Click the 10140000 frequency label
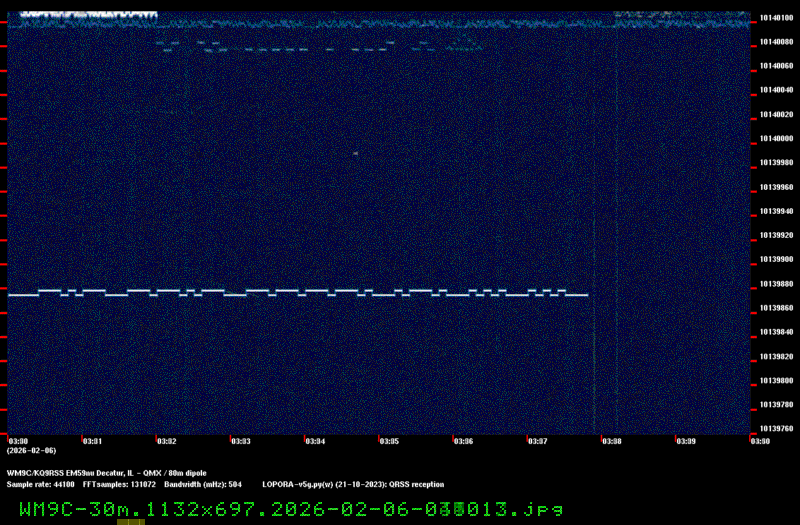800x525 pixels. [776, 138]
